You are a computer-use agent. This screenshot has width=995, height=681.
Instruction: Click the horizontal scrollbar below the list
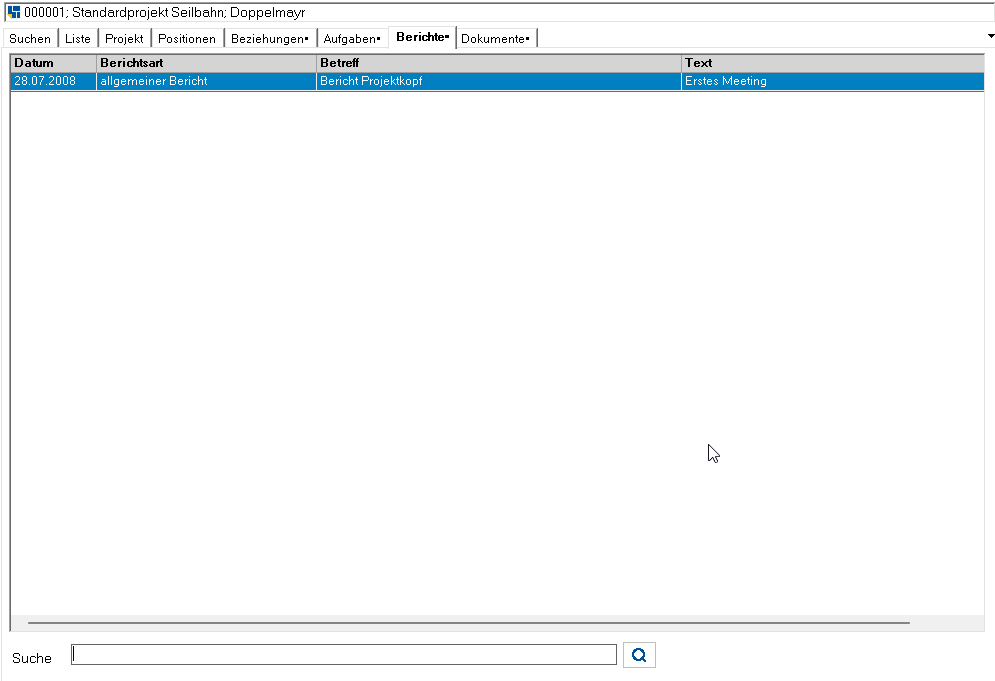tap(469, 623)
